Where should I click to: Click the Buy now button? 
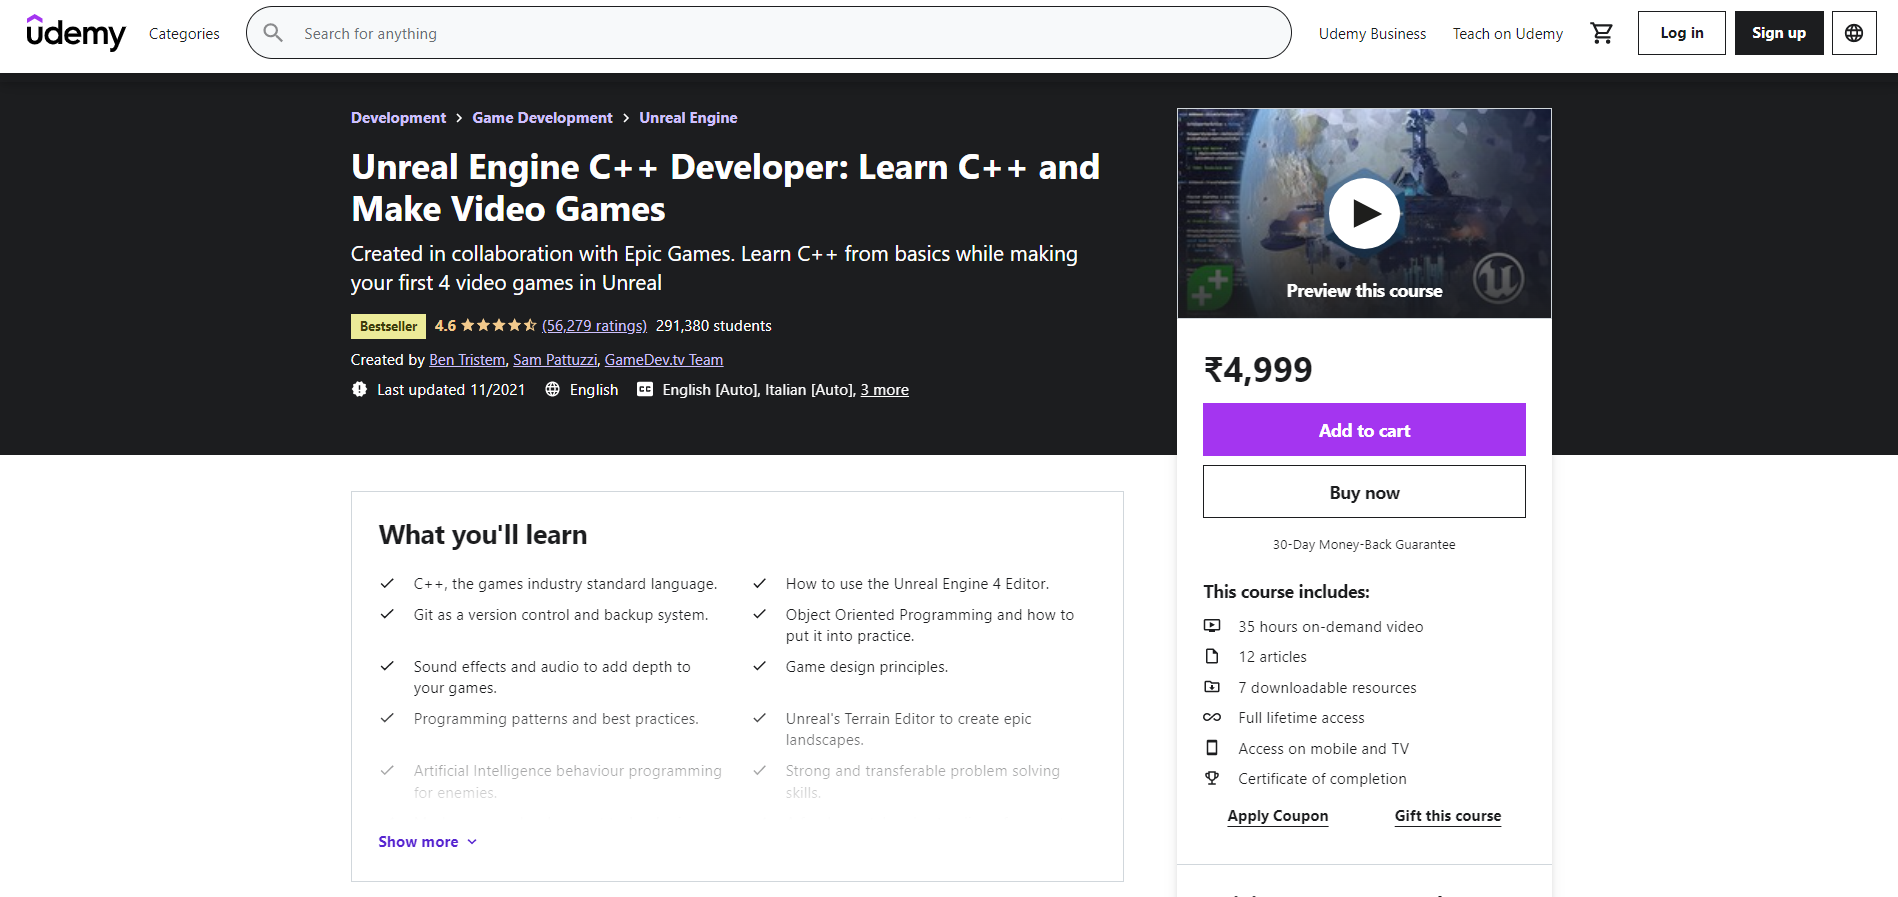pos(1364,492)
